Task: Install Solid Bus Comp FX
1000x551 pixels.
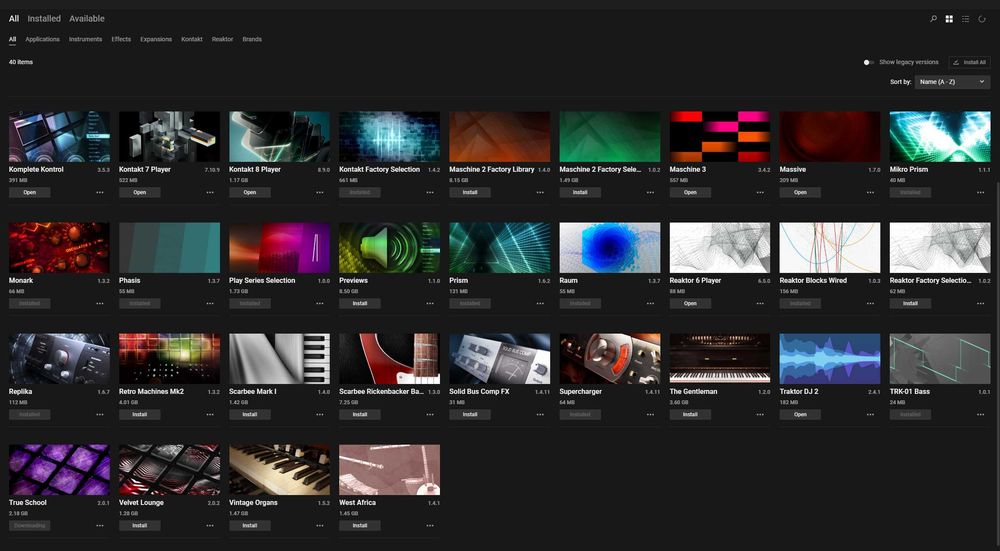Action: pyautogui.click(x=470, y=415)
